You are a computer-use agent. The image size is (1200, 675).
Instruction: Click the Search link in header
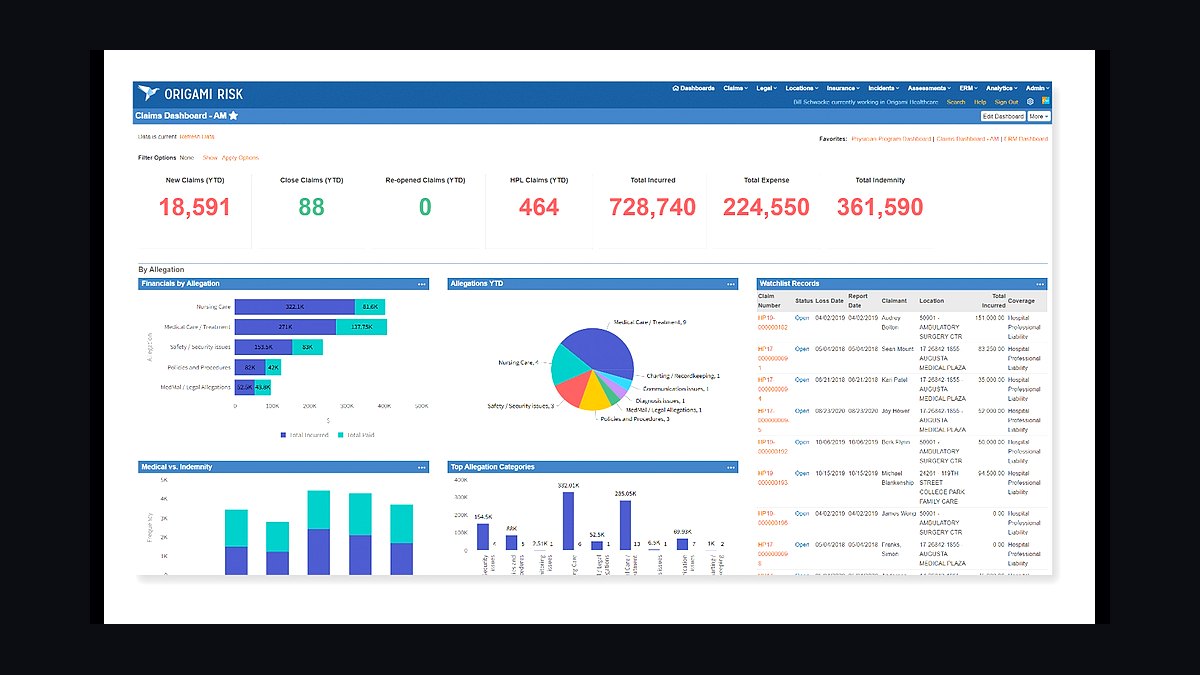pos(956,102)
